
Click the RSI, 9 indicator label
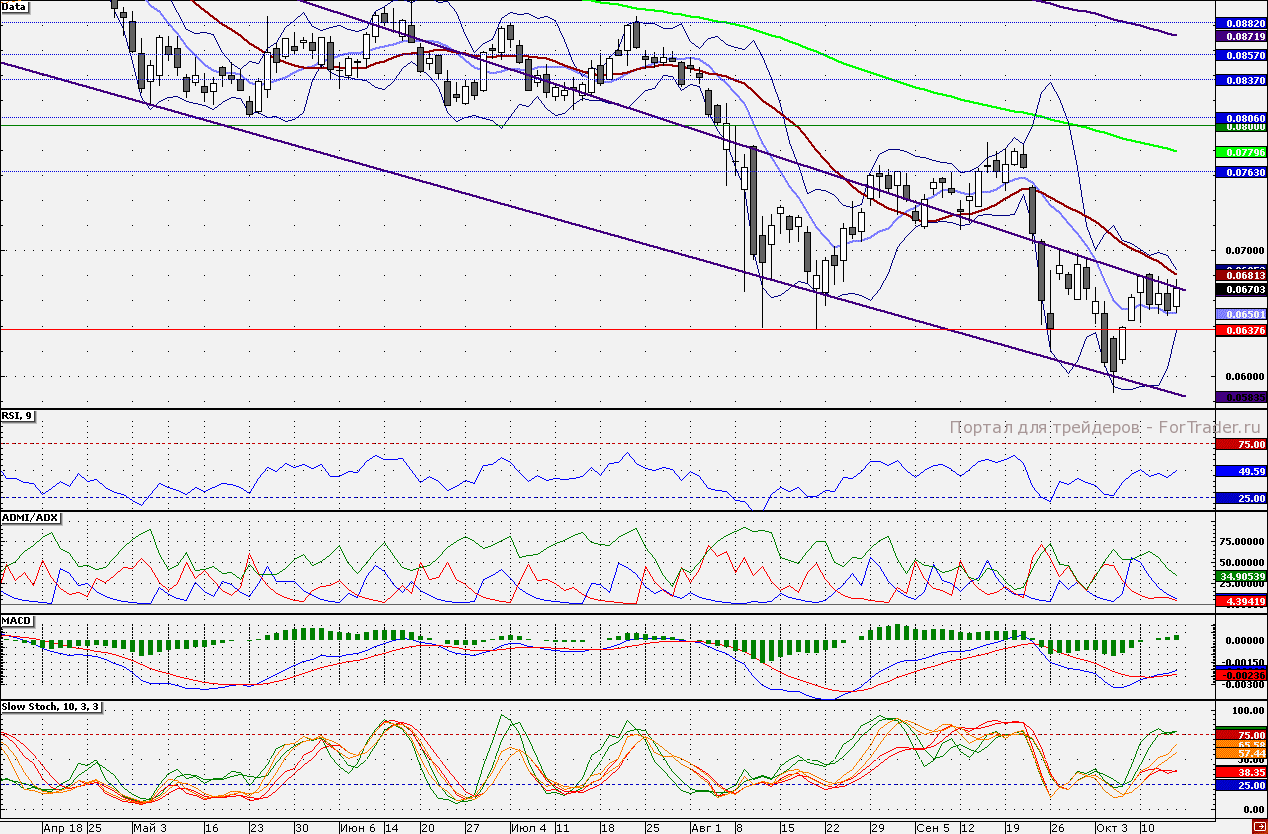click(18, 416)
